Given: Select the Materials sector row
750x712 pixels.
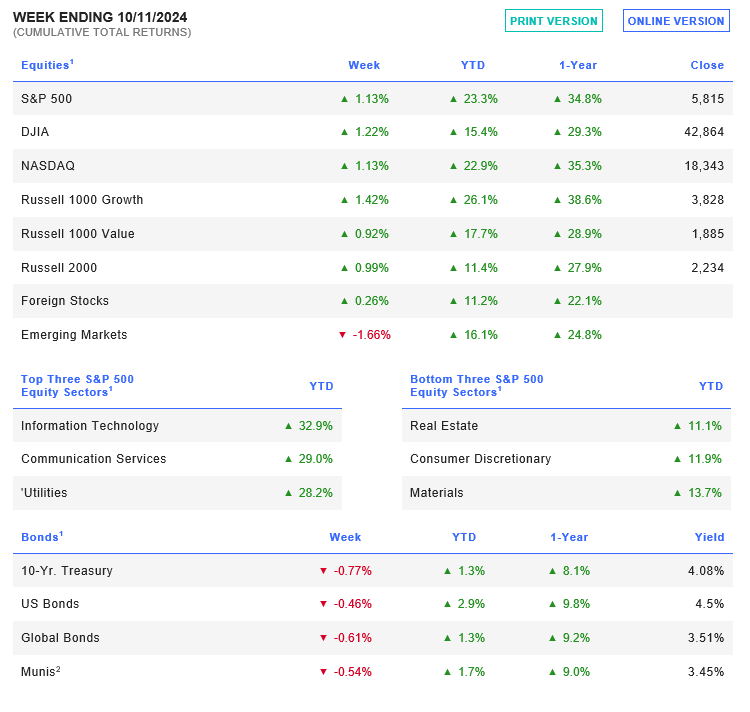Looking at the screenshot, I should coord(566,493).
